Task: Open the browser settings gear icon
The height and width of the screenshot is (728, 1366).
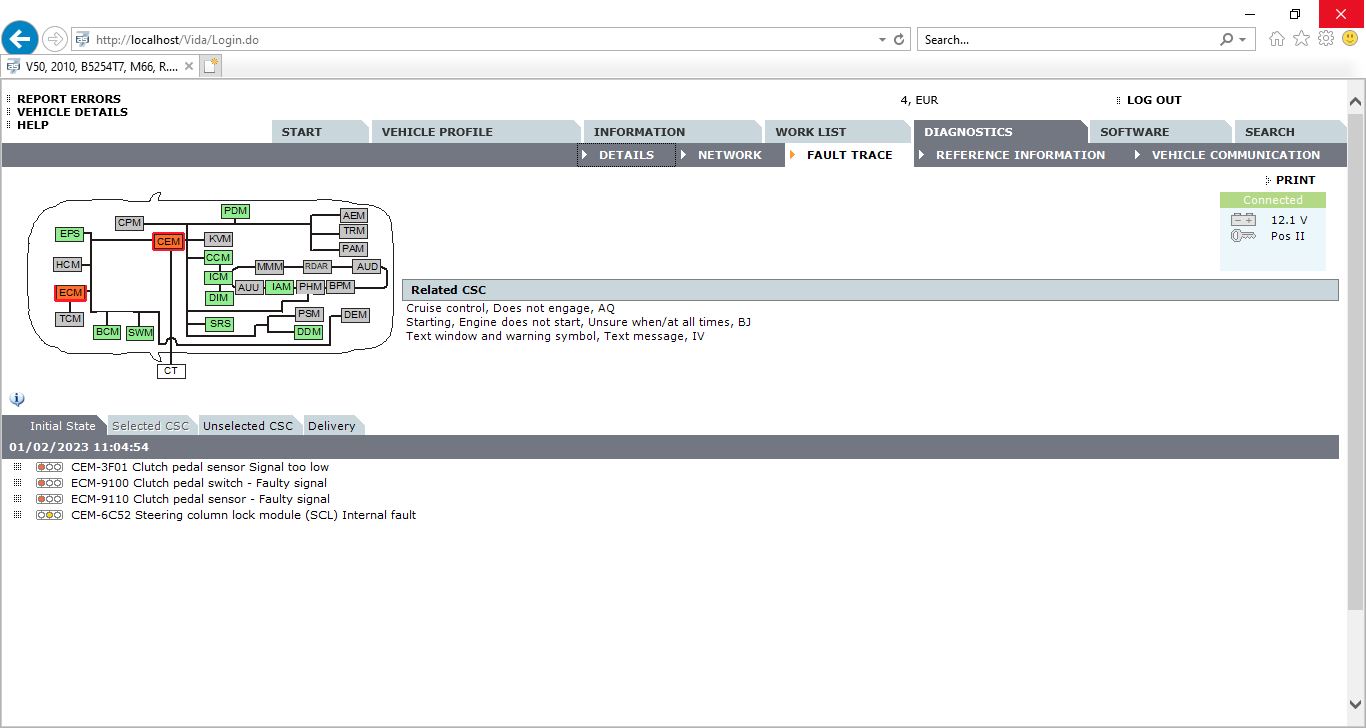Action: coord(1326,39)
